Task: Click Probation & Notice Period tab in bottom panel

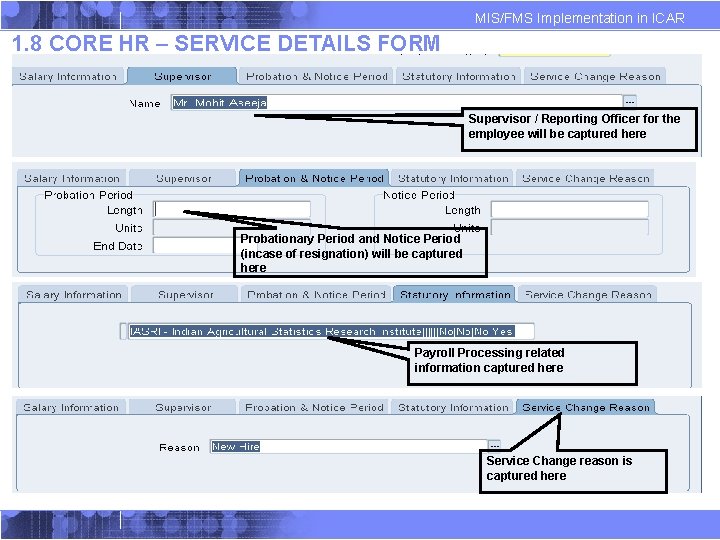Action: pyautogui.click(x=314, y=407)
